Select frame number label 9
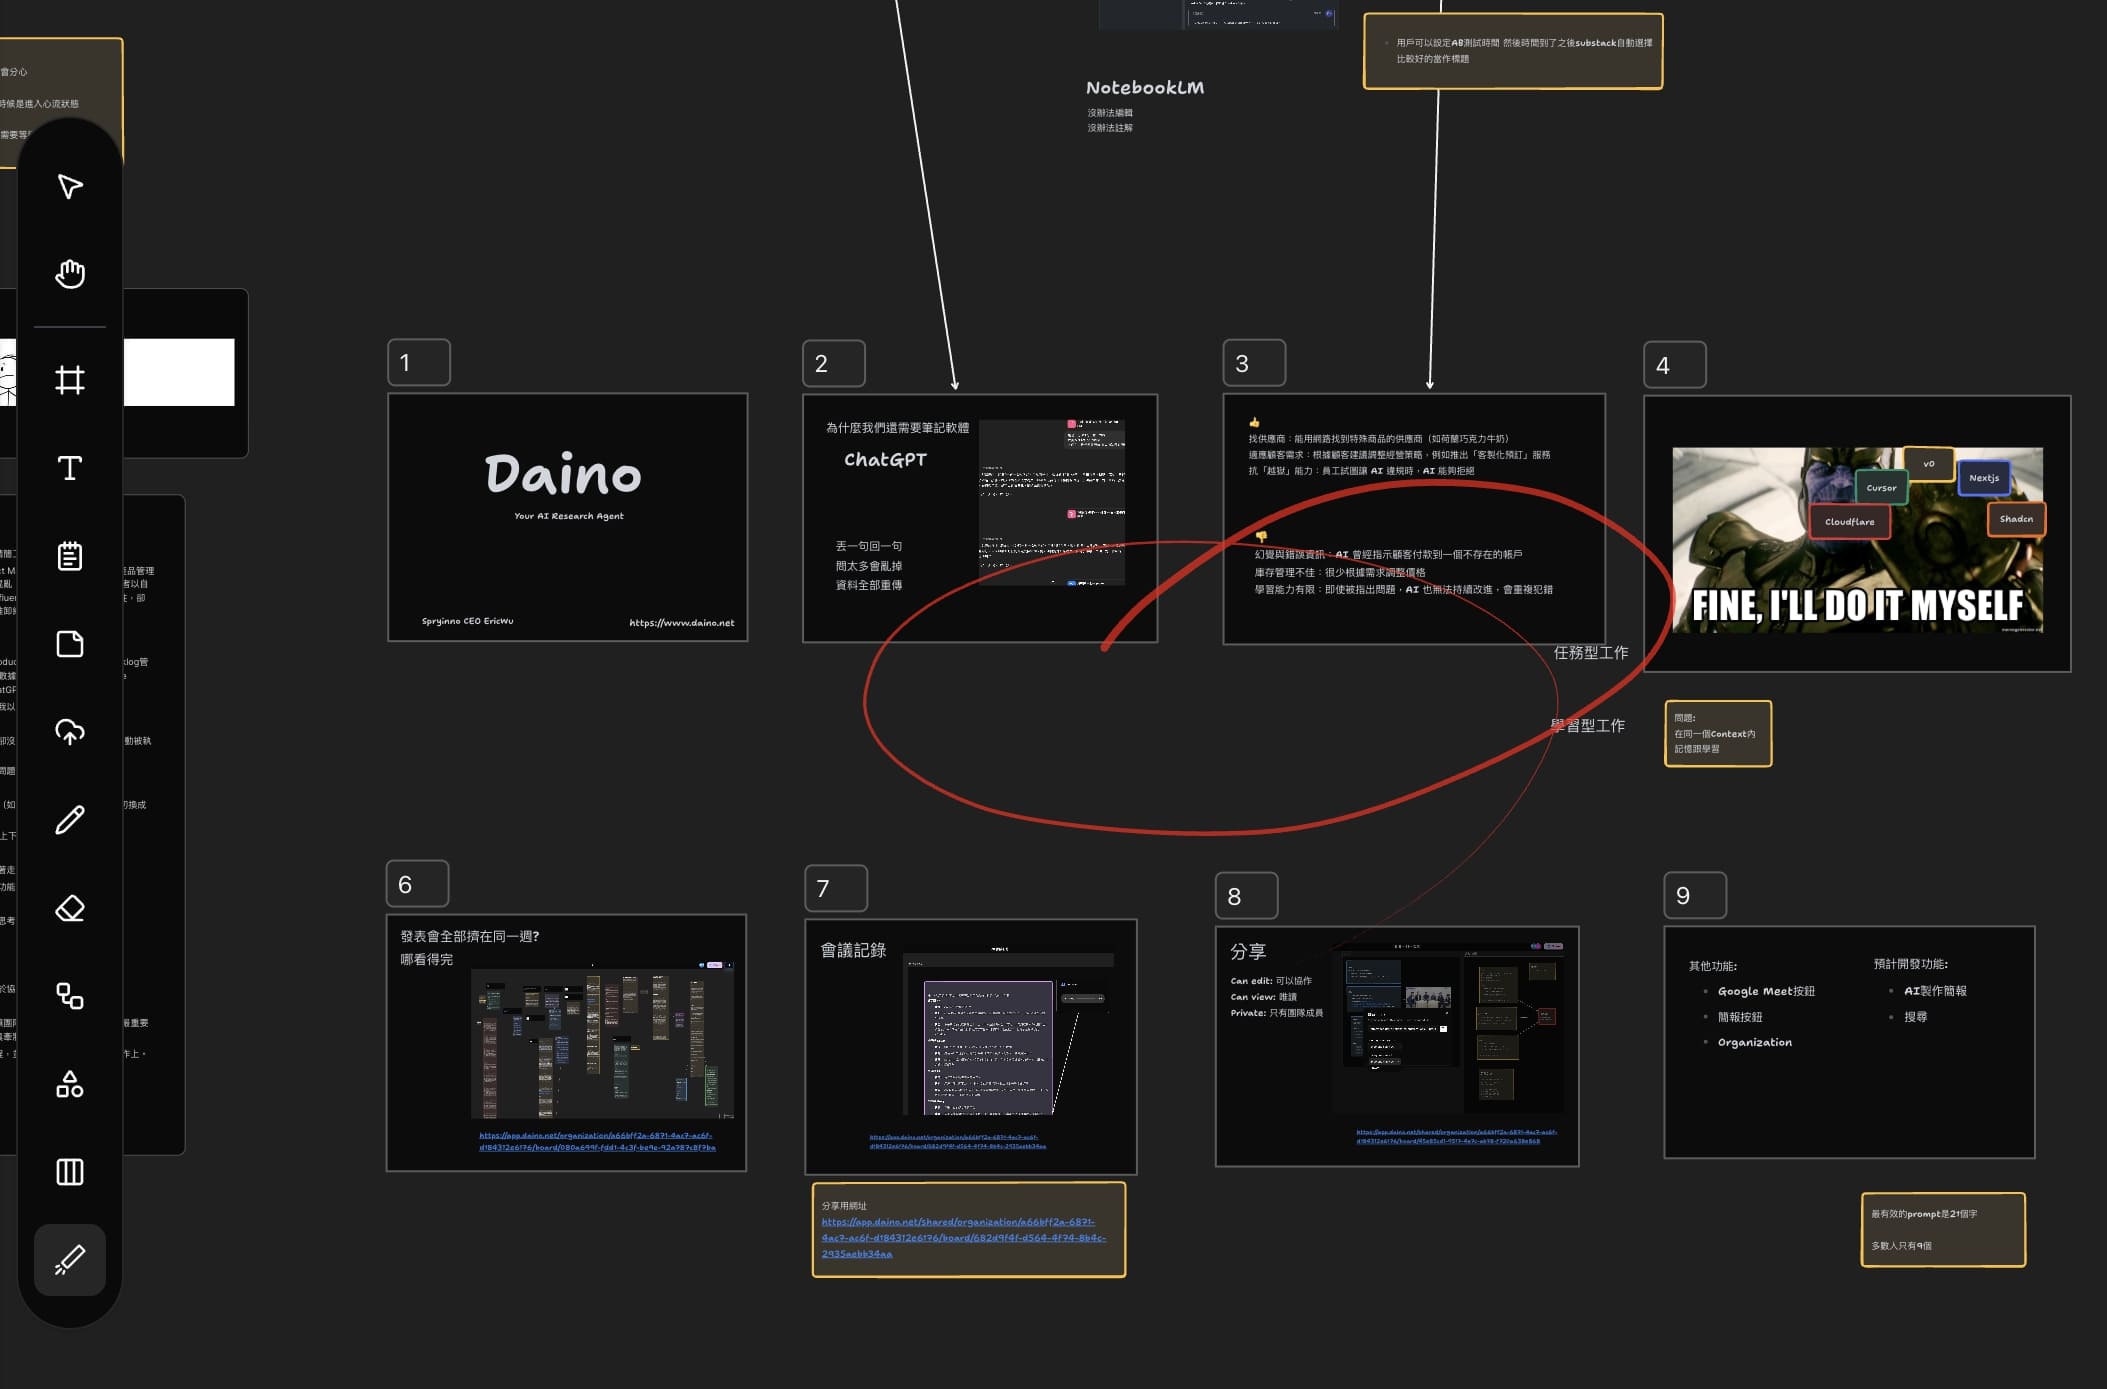This screenshot has width=2107, height=1389. [1694, 895]
